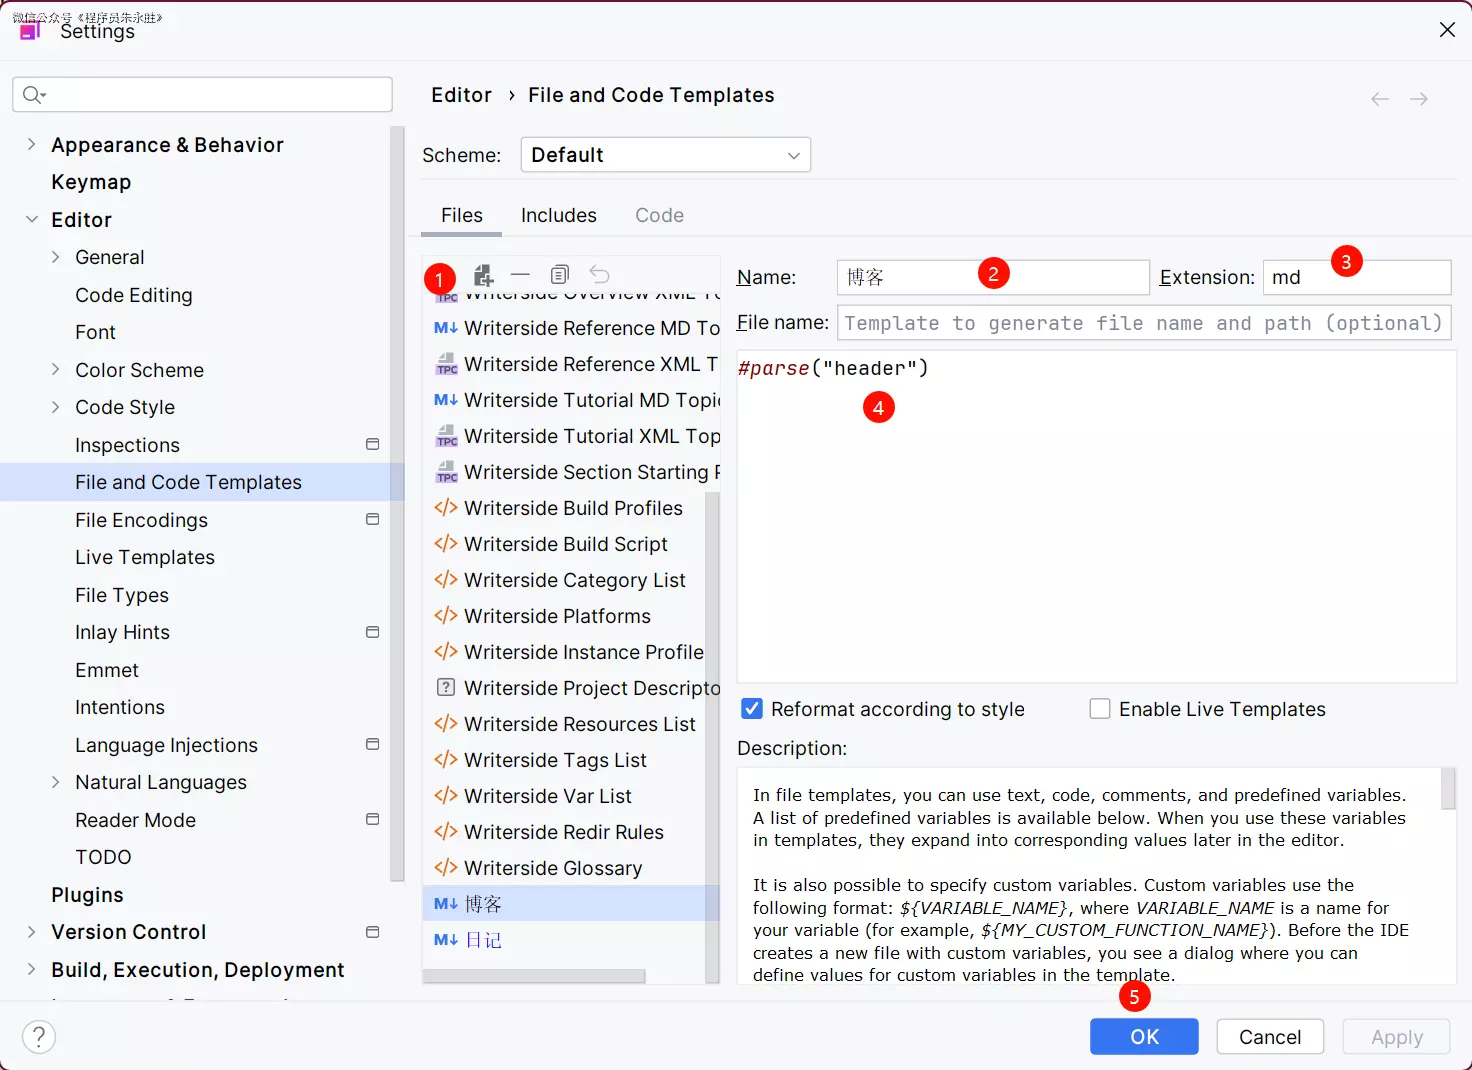This screenshot has height=1070, width=1472.
Task: Remove the selected template with minus icon
Action: 520,275
